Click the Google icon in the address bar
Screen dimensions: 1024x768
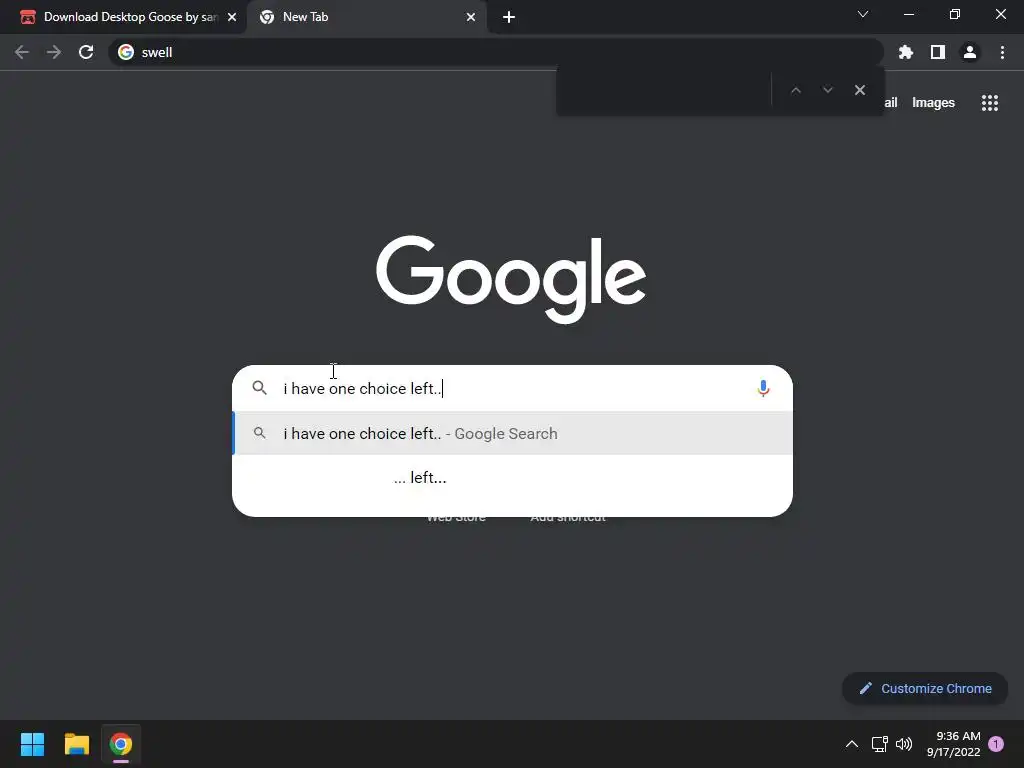tap(126, 52)
